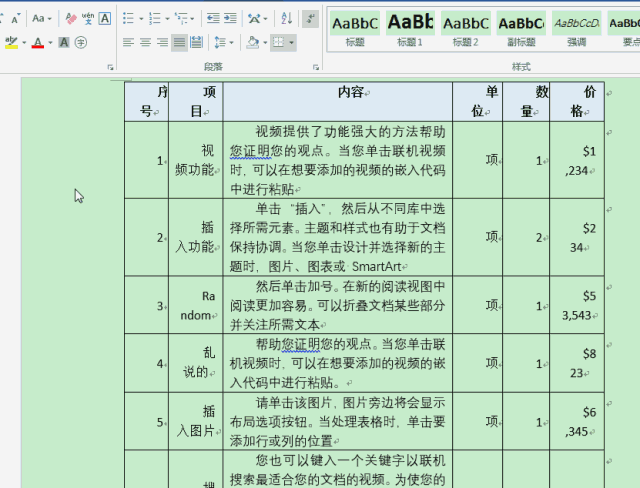Open the Change Case Aa dropdown
Image resolution: width=640 pixels, height=488 pixels.
(x=42, y=18)
